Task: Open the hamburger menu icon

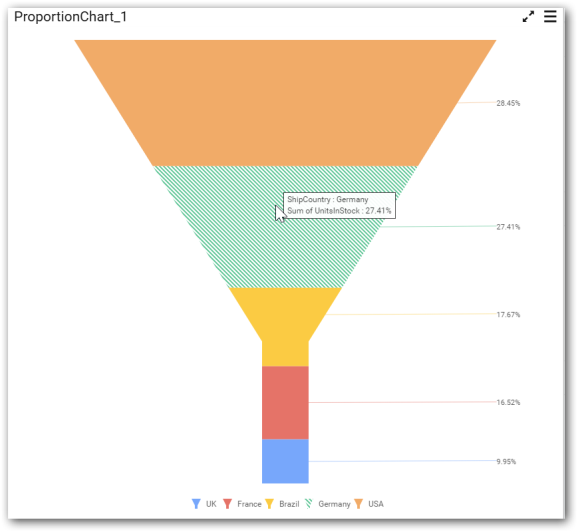Action: [x=550, y=17]
